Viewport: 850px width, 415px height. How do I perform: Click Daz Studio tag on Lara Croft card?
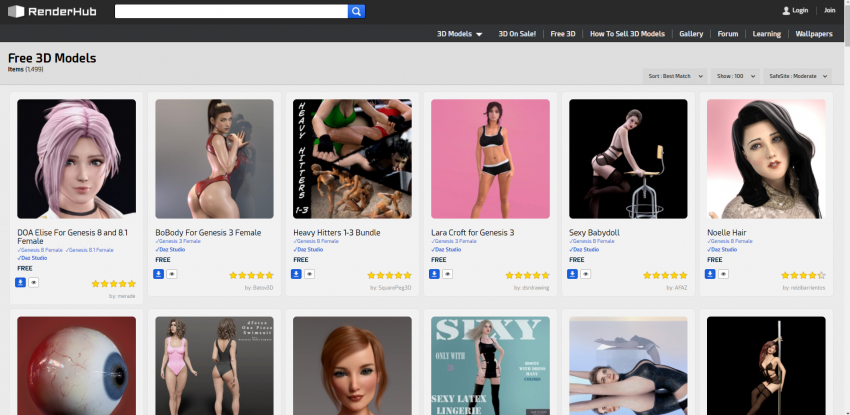[446, 250]
